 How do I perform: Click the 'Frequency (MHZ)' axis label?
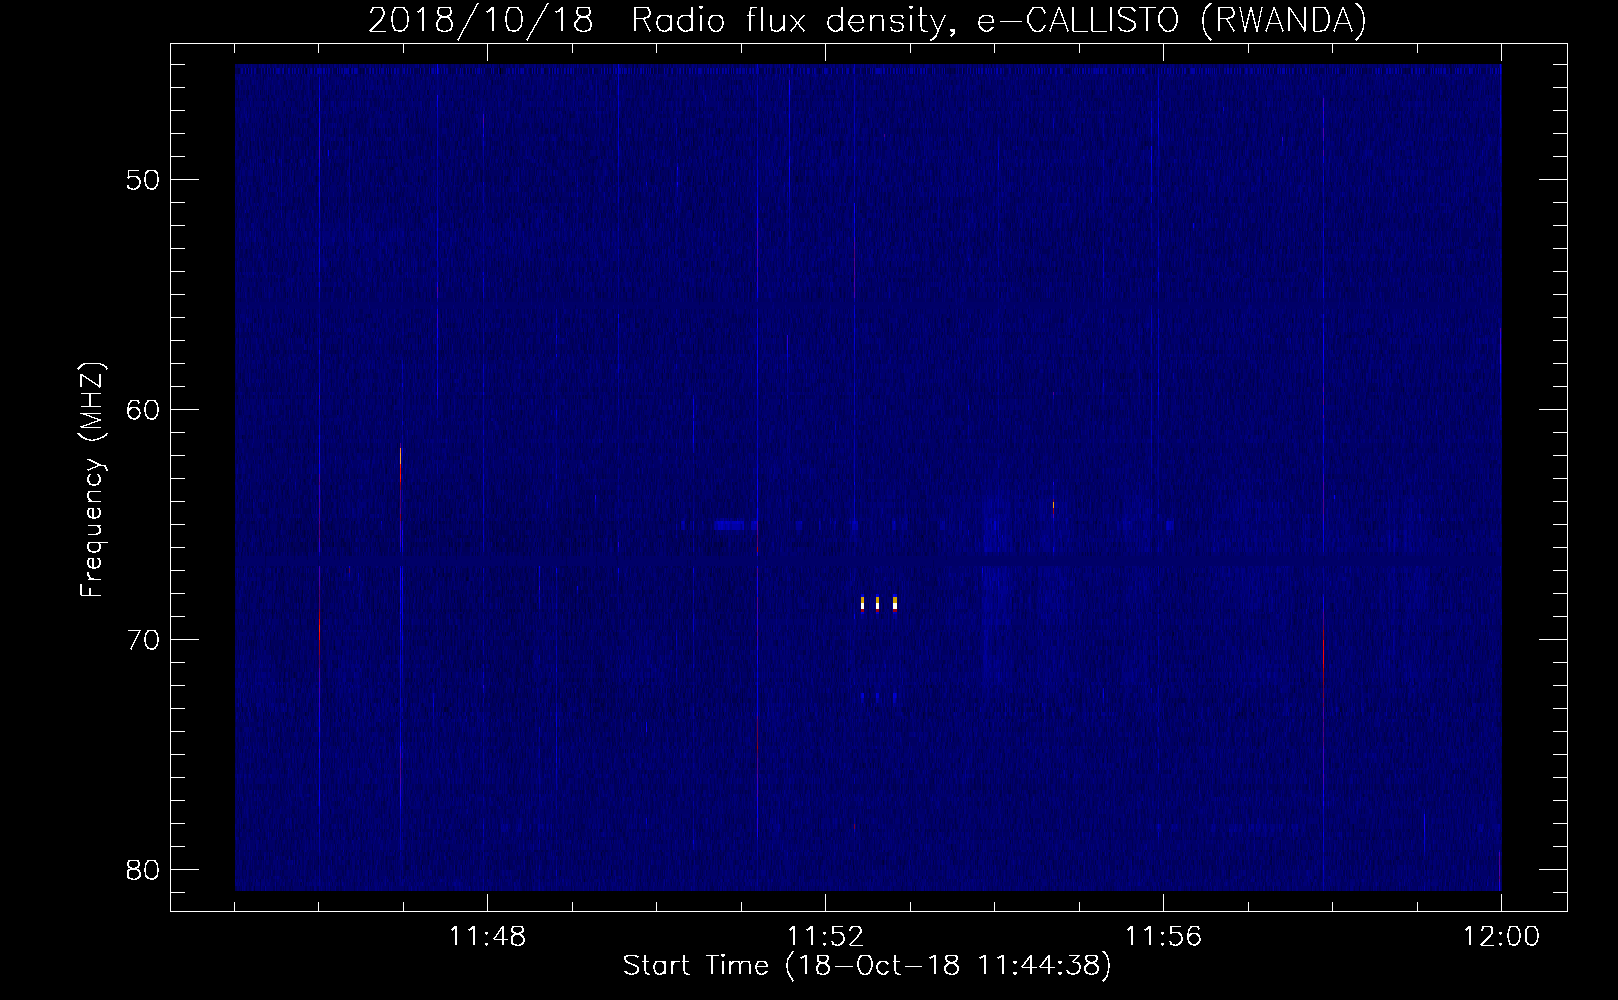(x=92, y=480)
